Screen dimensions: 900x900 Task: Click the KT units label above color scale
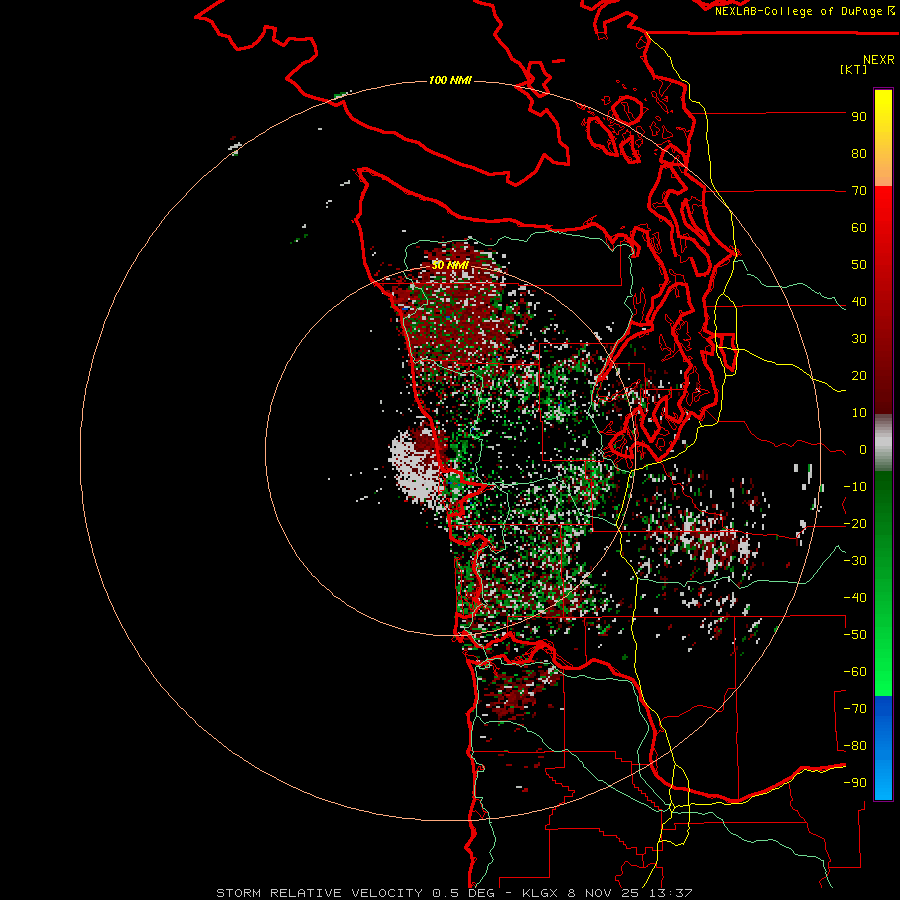pyautogui.click(x=854, y=69)
